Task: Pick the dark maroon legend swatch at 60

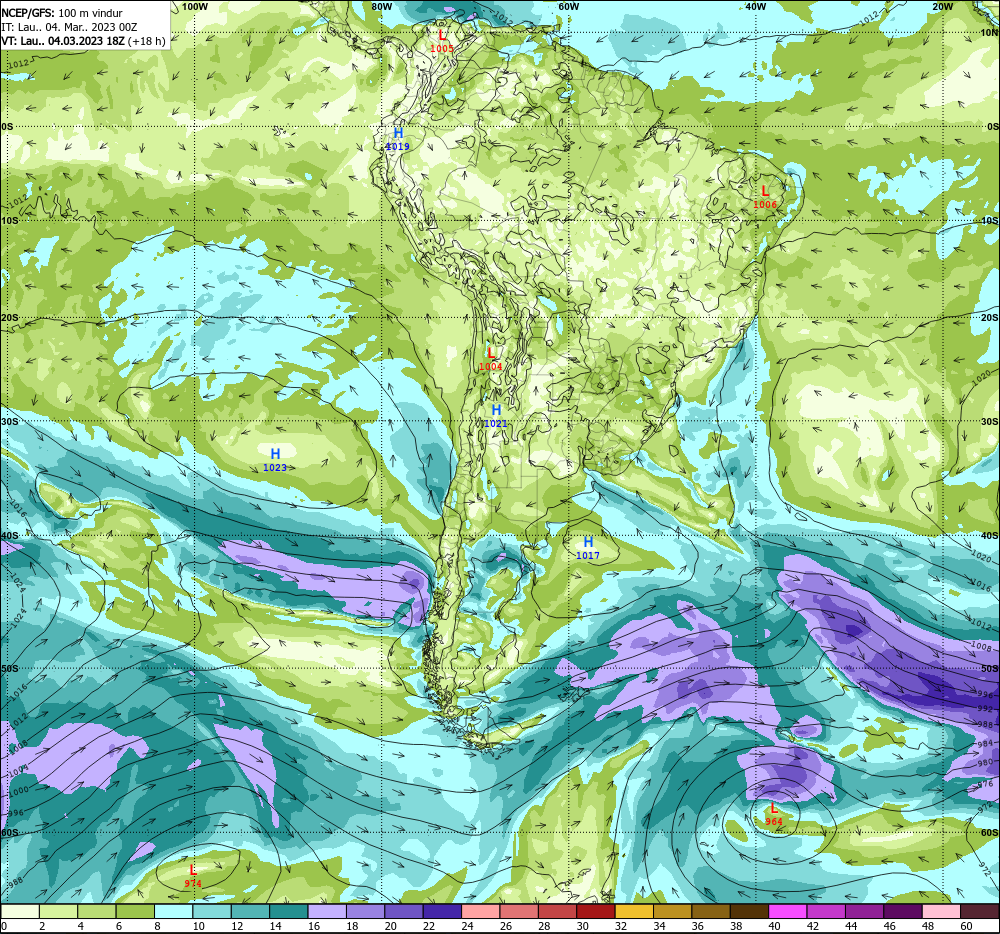Action: click(x=980, y=912)
